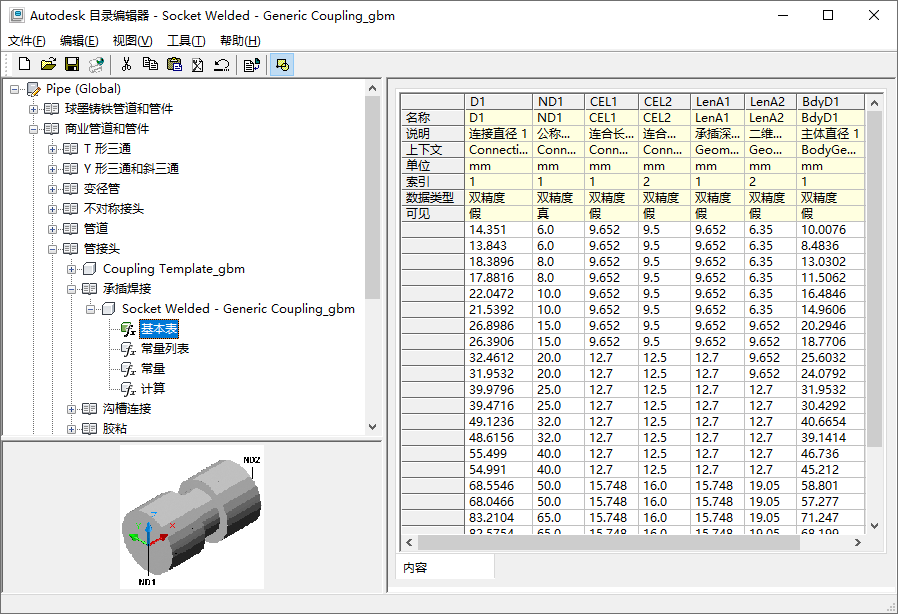Click the table's horizontal scrollbar thumb
This screenshot has width=898, height=614.
pos(609,542)
